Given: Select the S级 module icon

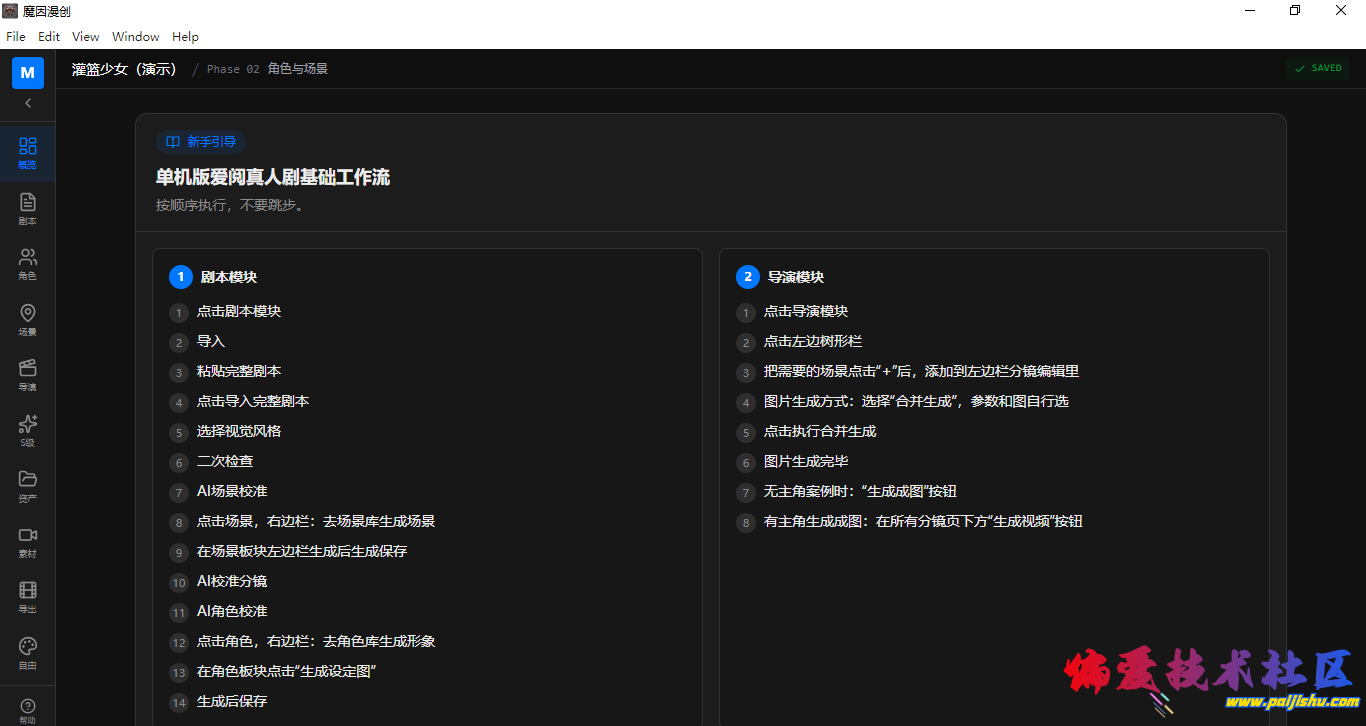Looking at the screenshot, I should 27,431.
